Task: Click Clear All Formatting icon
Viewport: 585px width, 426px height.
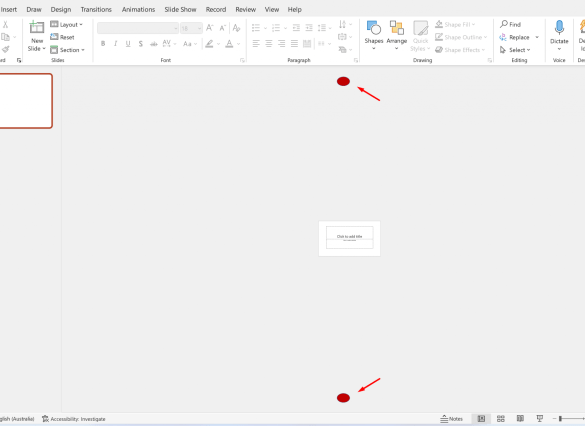Action: [236, 28]
